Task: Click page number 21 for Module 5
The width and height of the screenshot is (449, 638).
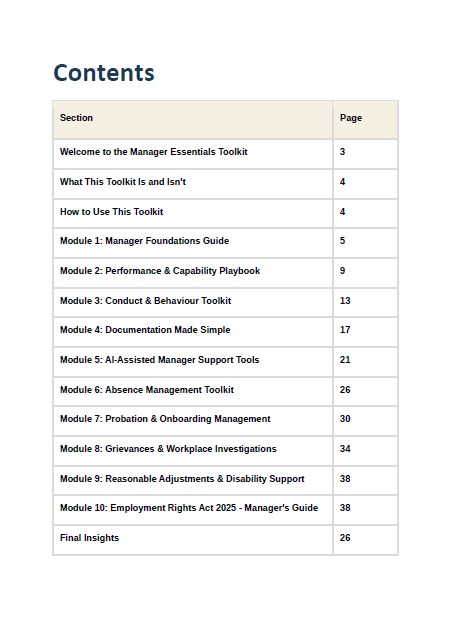Action: click(345, 360)
